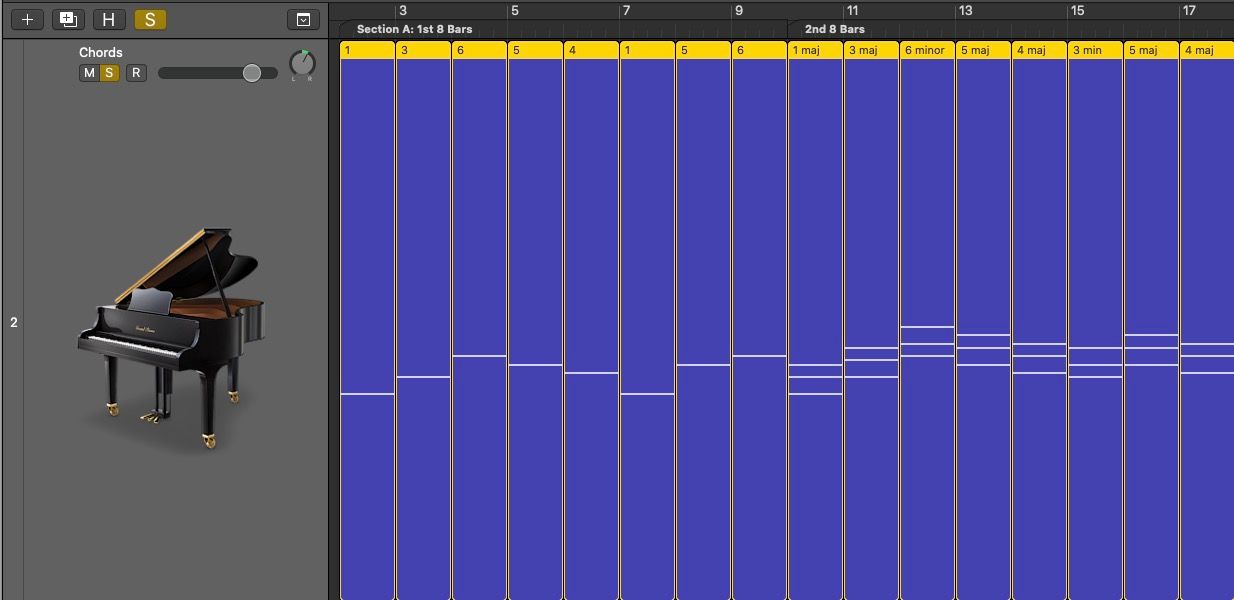
Task: Select the New Track with Duplicate Settings icon
Action: pyautogui.click(x=67, y=19)
